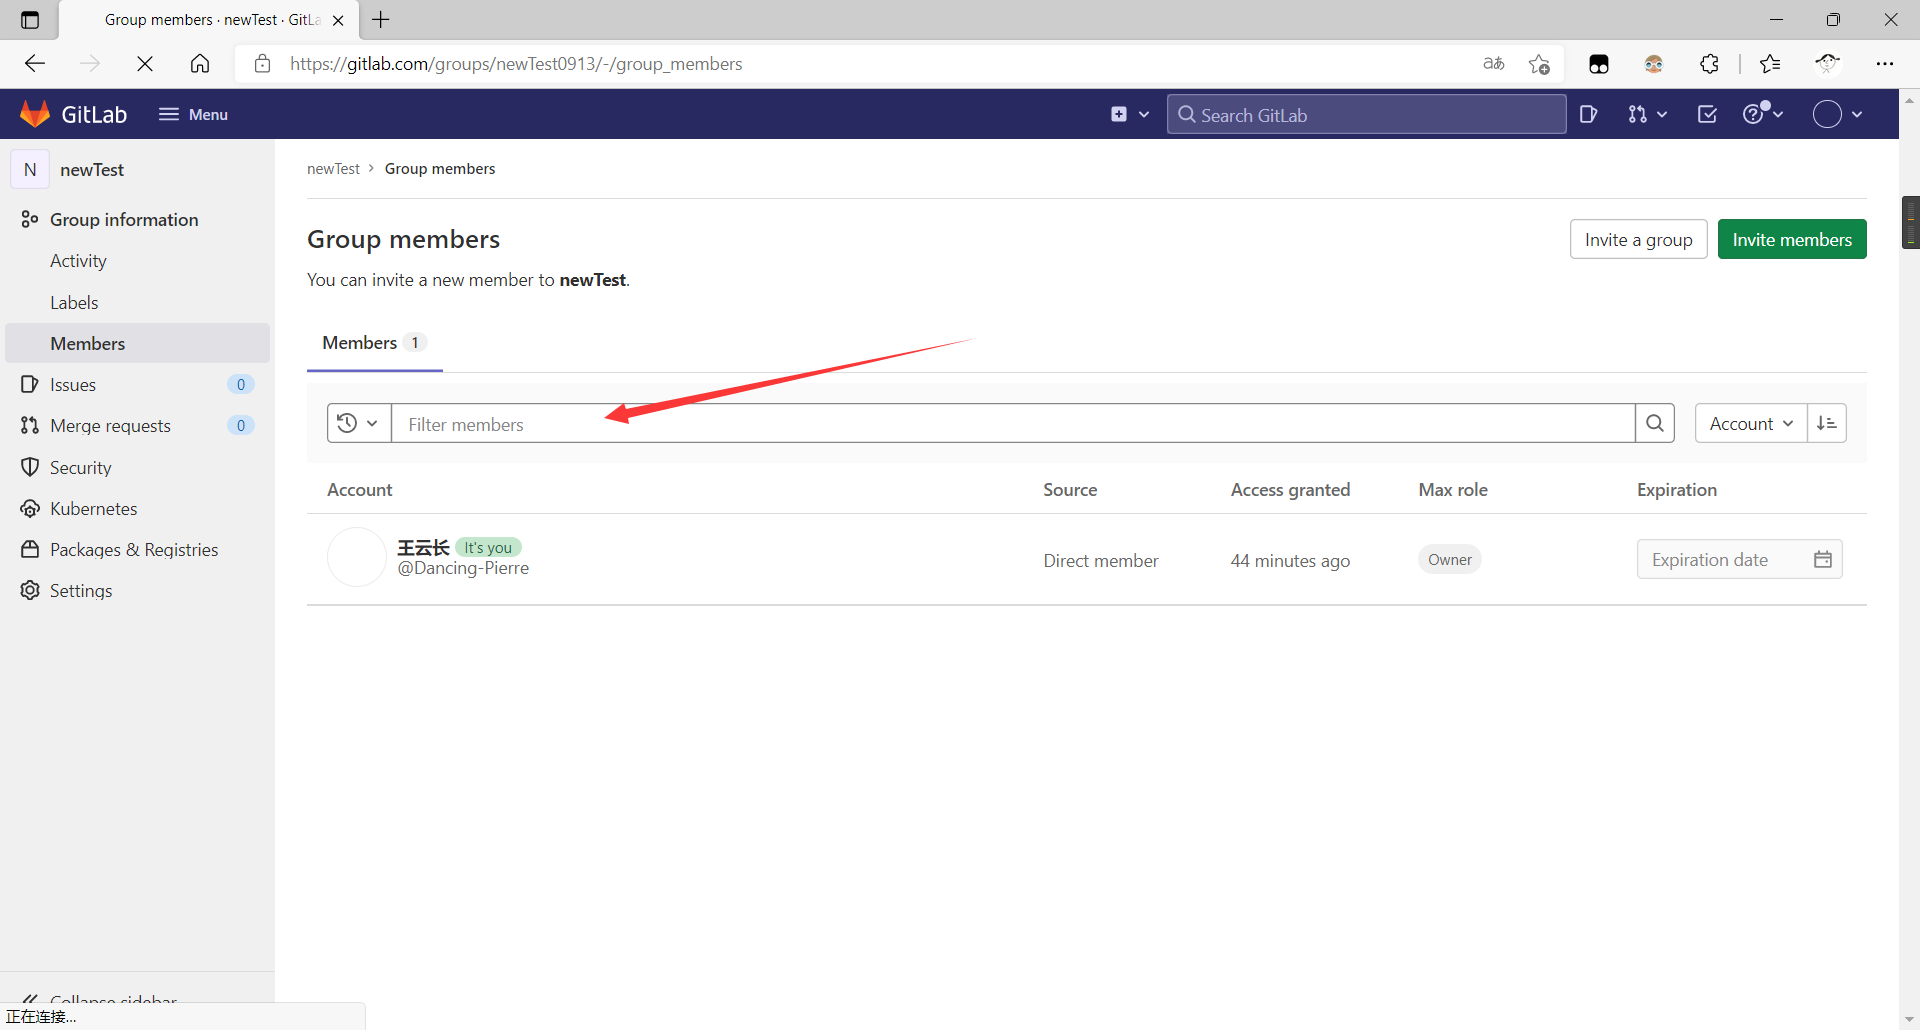Open the browser extensions puzzle icon
The height and width of the screenshot is (1030, 1920).
pos(1710,64)
